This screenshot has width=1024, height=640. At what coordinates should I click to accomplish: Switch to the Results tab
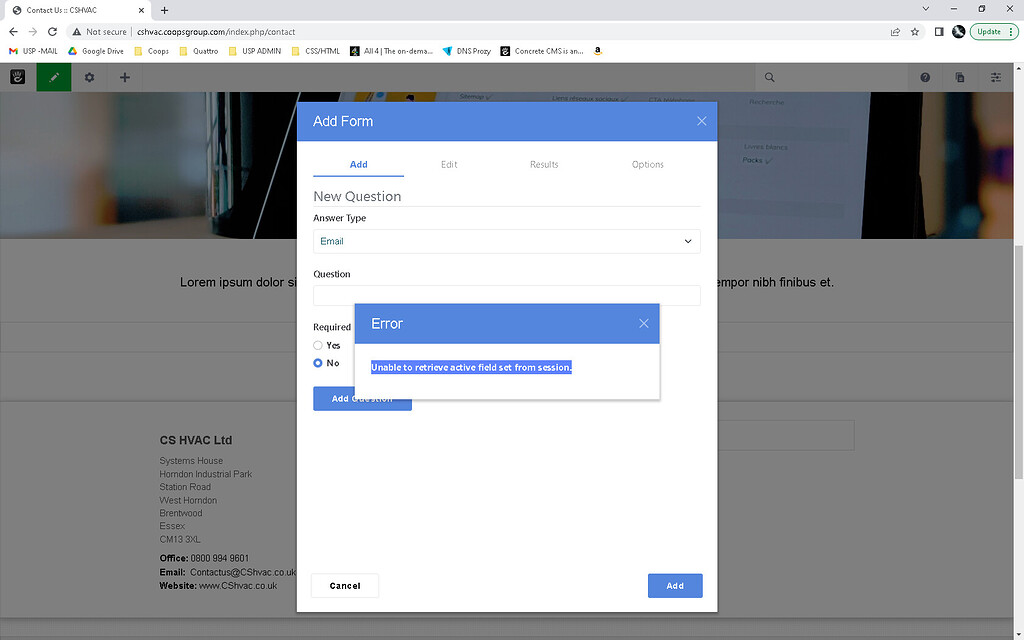(544, 164)
